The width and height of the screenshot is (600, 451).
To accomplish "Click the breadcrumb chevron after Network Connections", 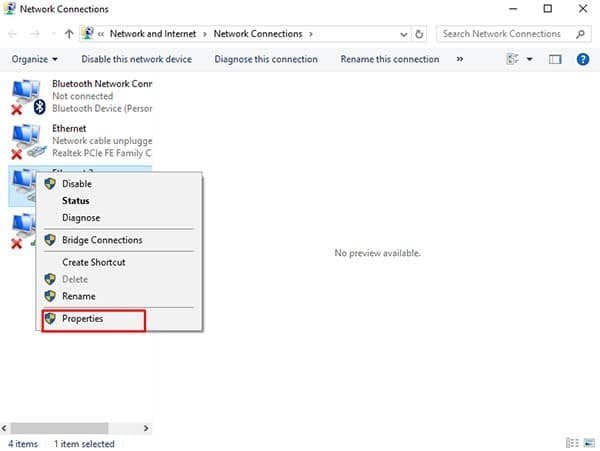I will pos(311,34).
